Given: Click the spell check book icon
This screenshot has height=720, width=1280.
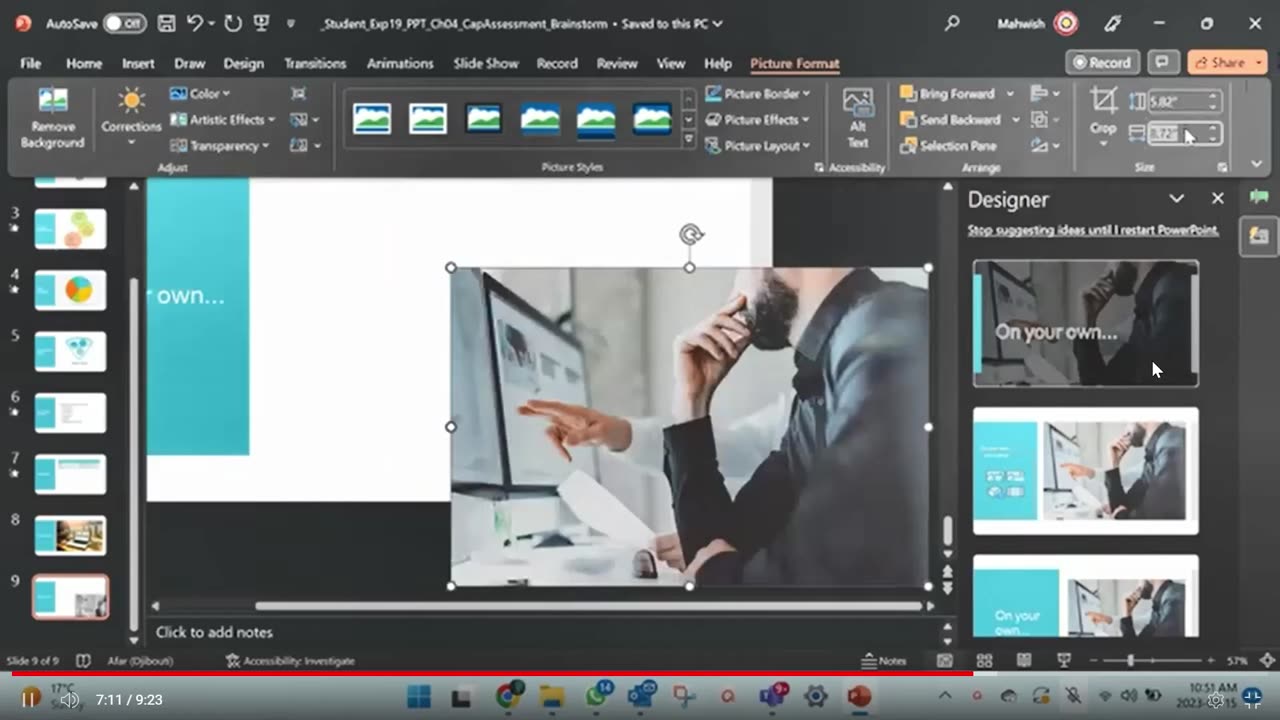Looking at the screenshot, I should (x=83, y=661).
